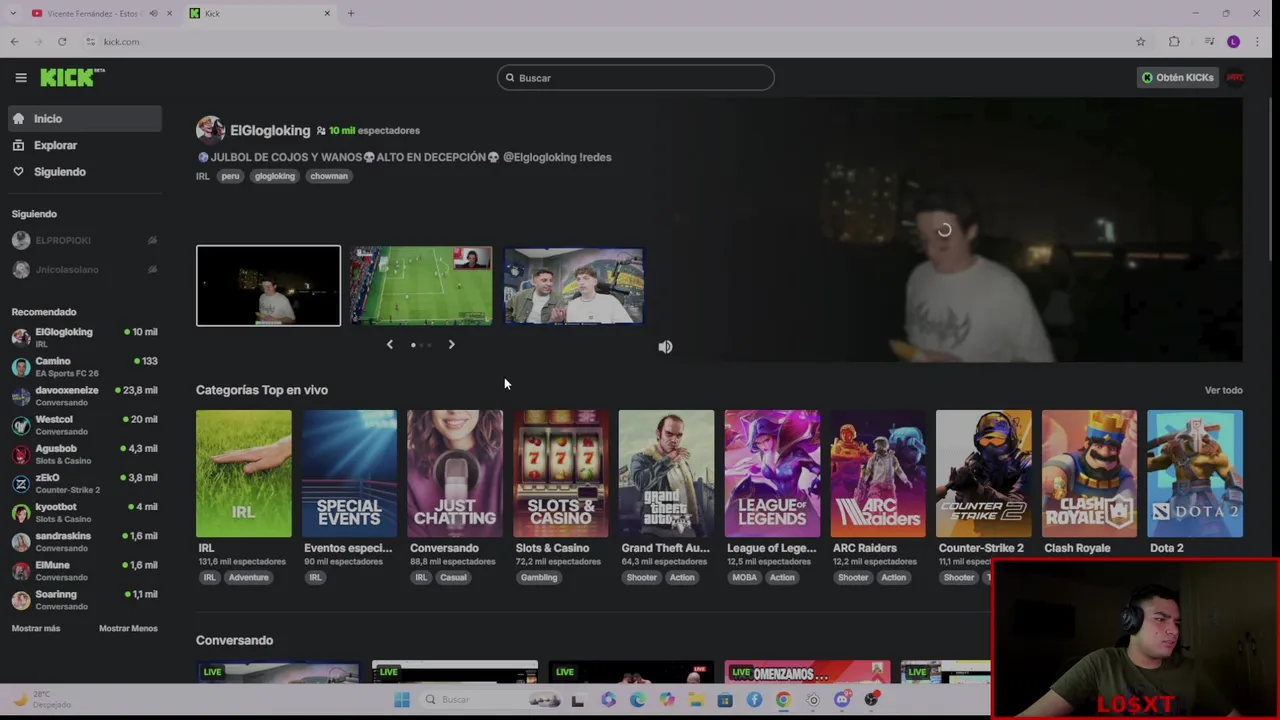1280x720 pixels.
Task: Open the Slots & Casino category card
Action: pyautogui.click(x=561, y=474)
